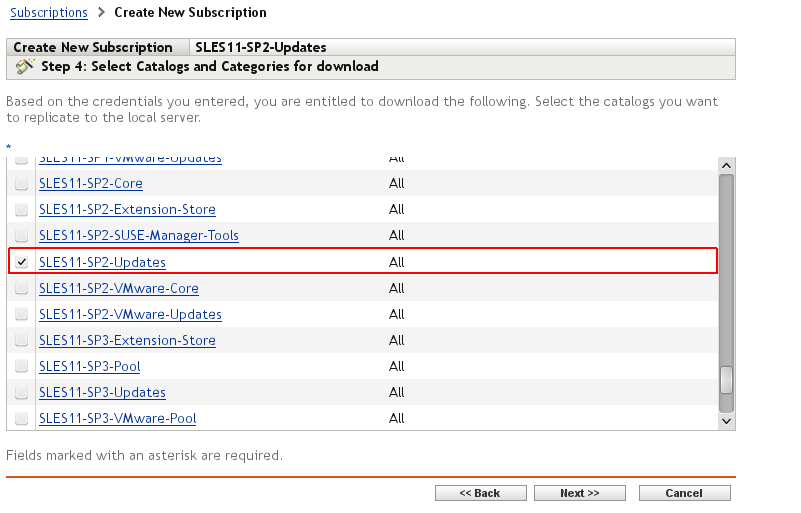The image size is (801, 513).
Task: Select the SLES11-SP3-Updates checkbox
Action: coord(22,392)
